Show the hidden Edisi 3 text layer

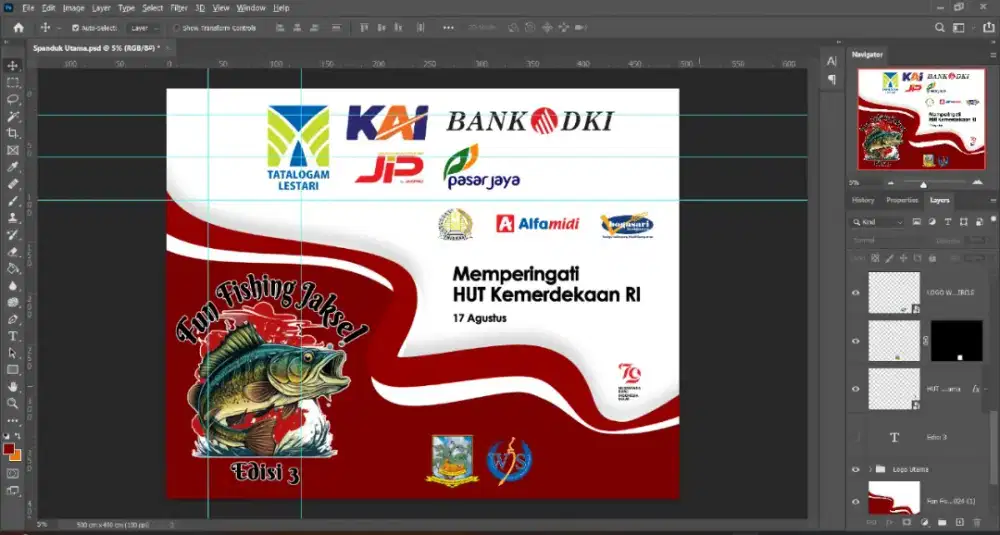click(856, 437)
